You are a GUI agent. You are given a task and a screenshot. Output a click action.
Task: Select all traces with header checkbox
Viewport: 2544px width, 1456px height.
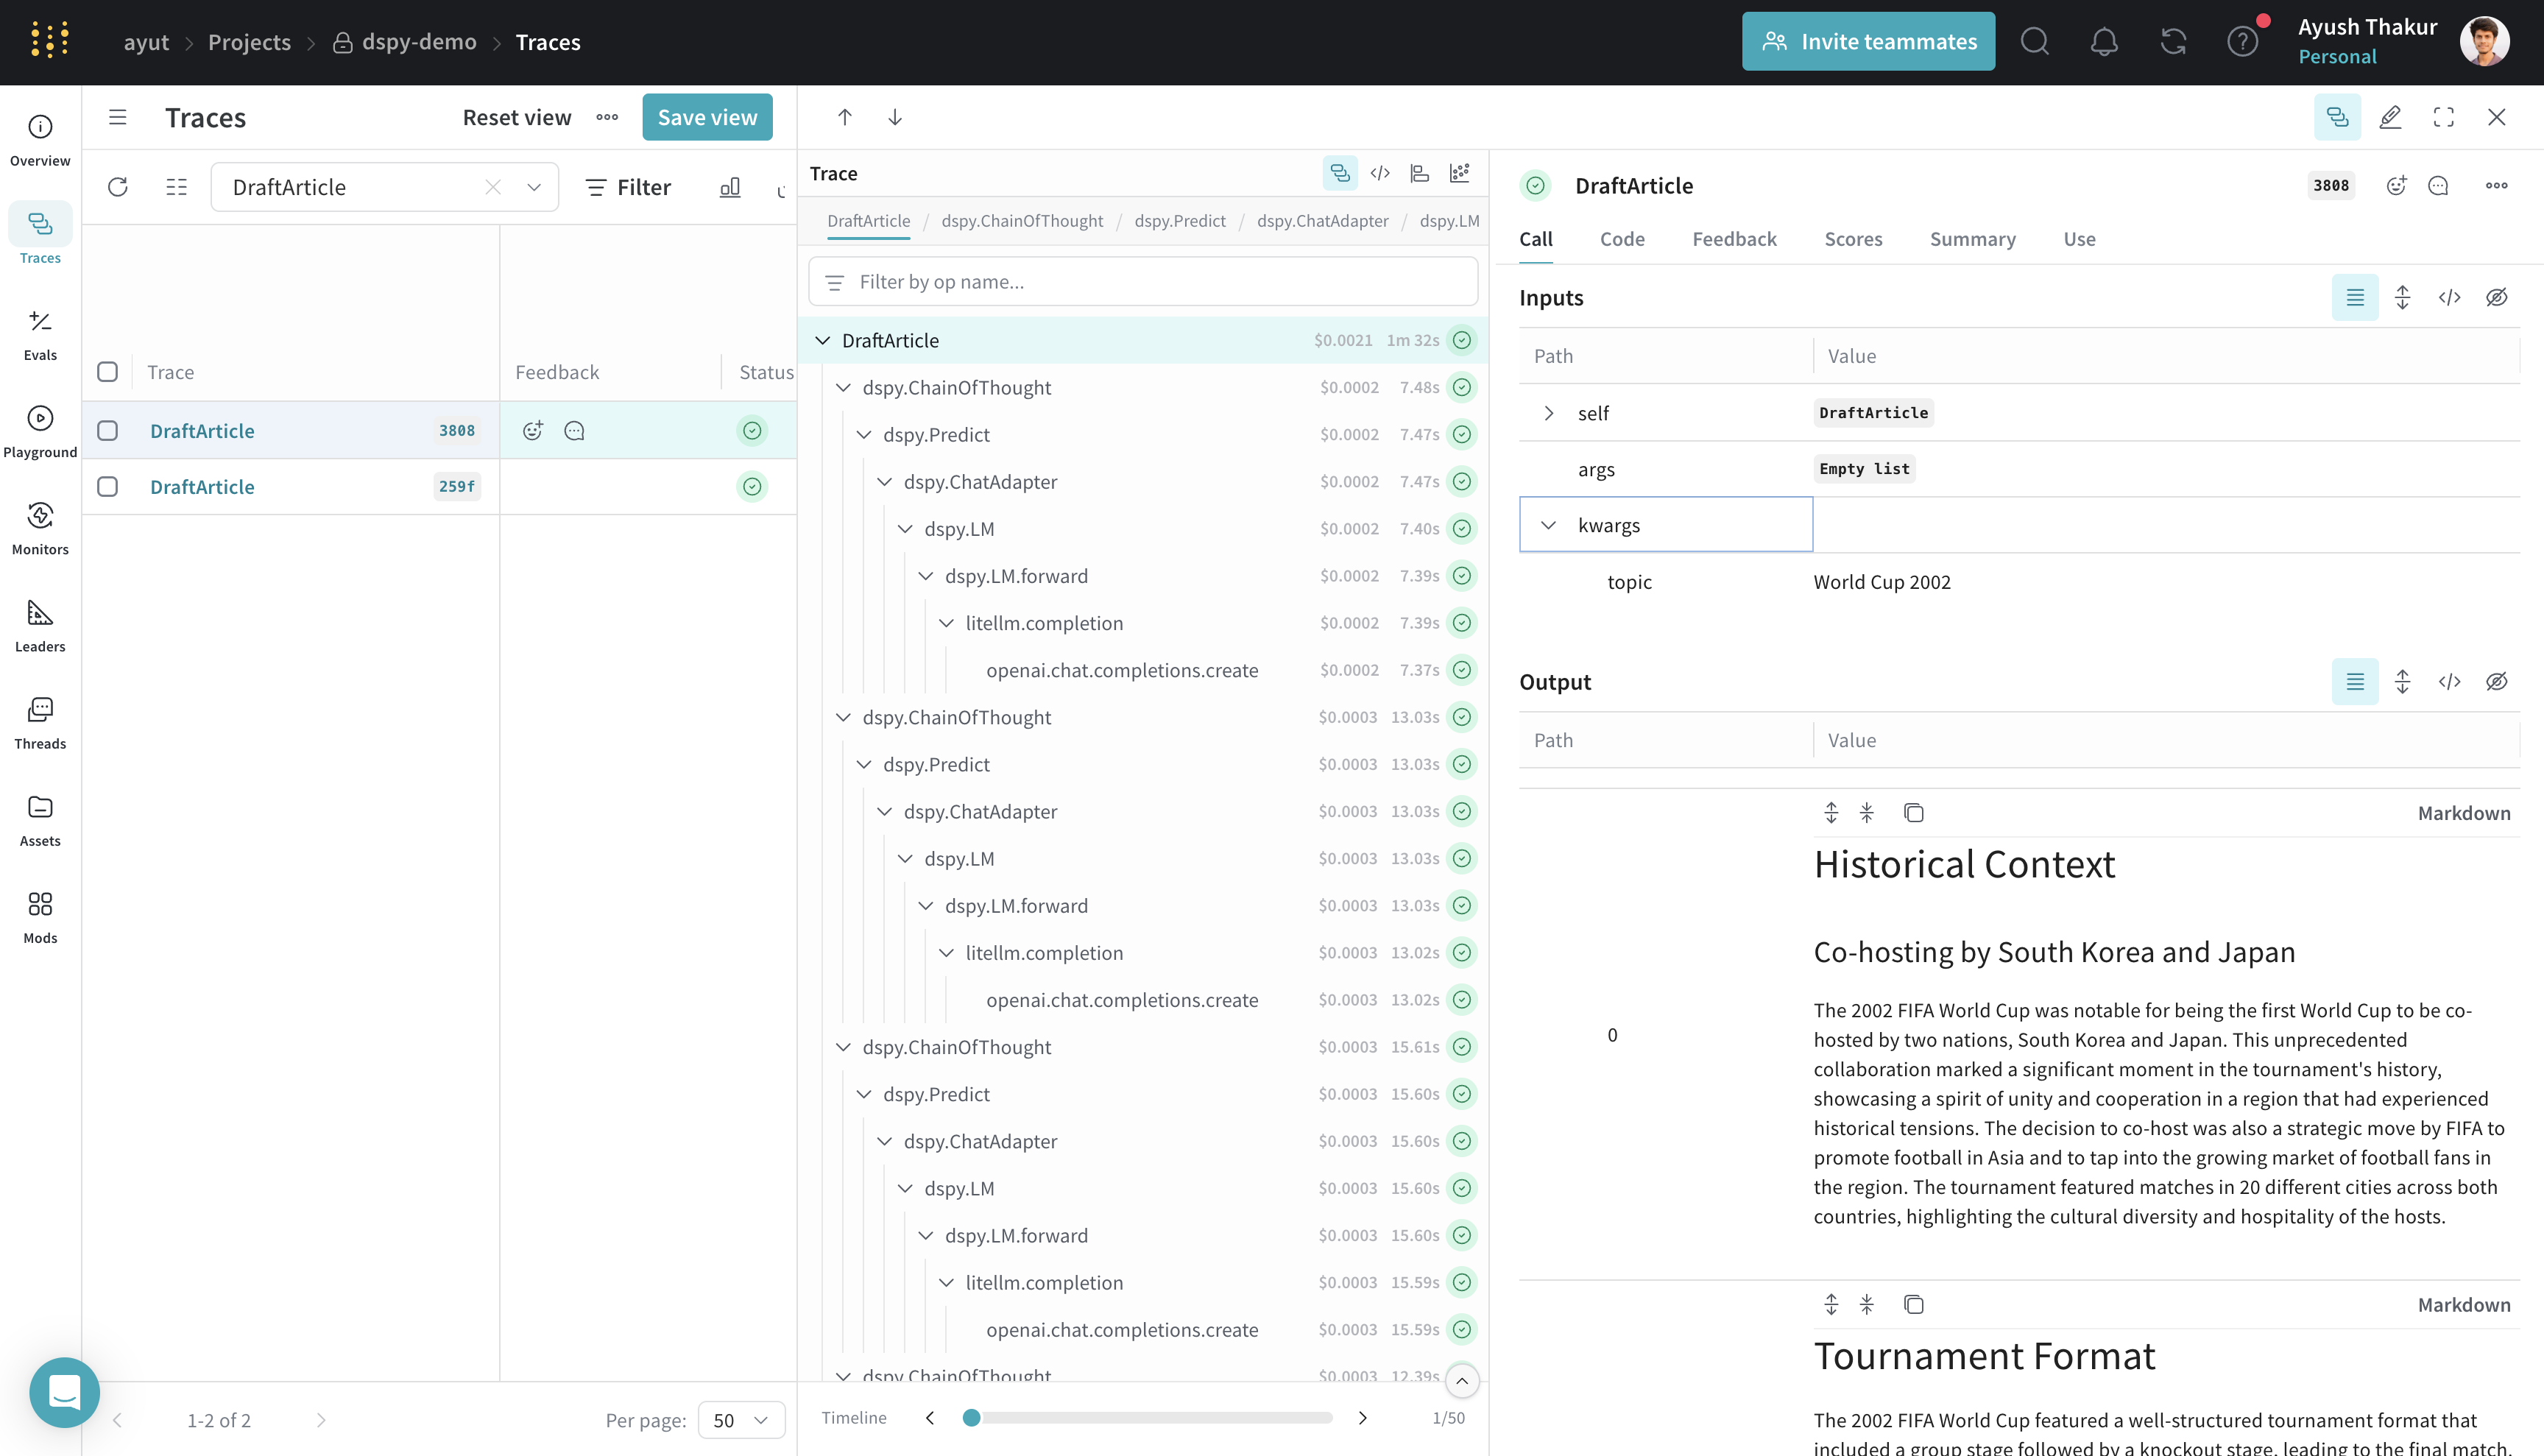coord(107,372)
